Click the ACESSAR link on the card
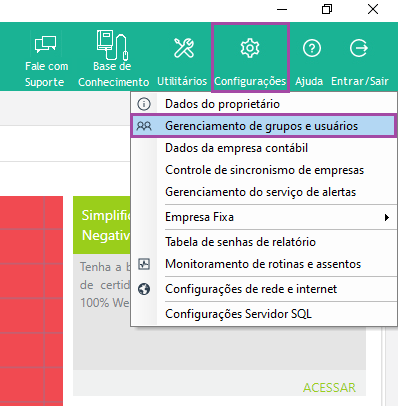398x406 pixels. (329, 388)
